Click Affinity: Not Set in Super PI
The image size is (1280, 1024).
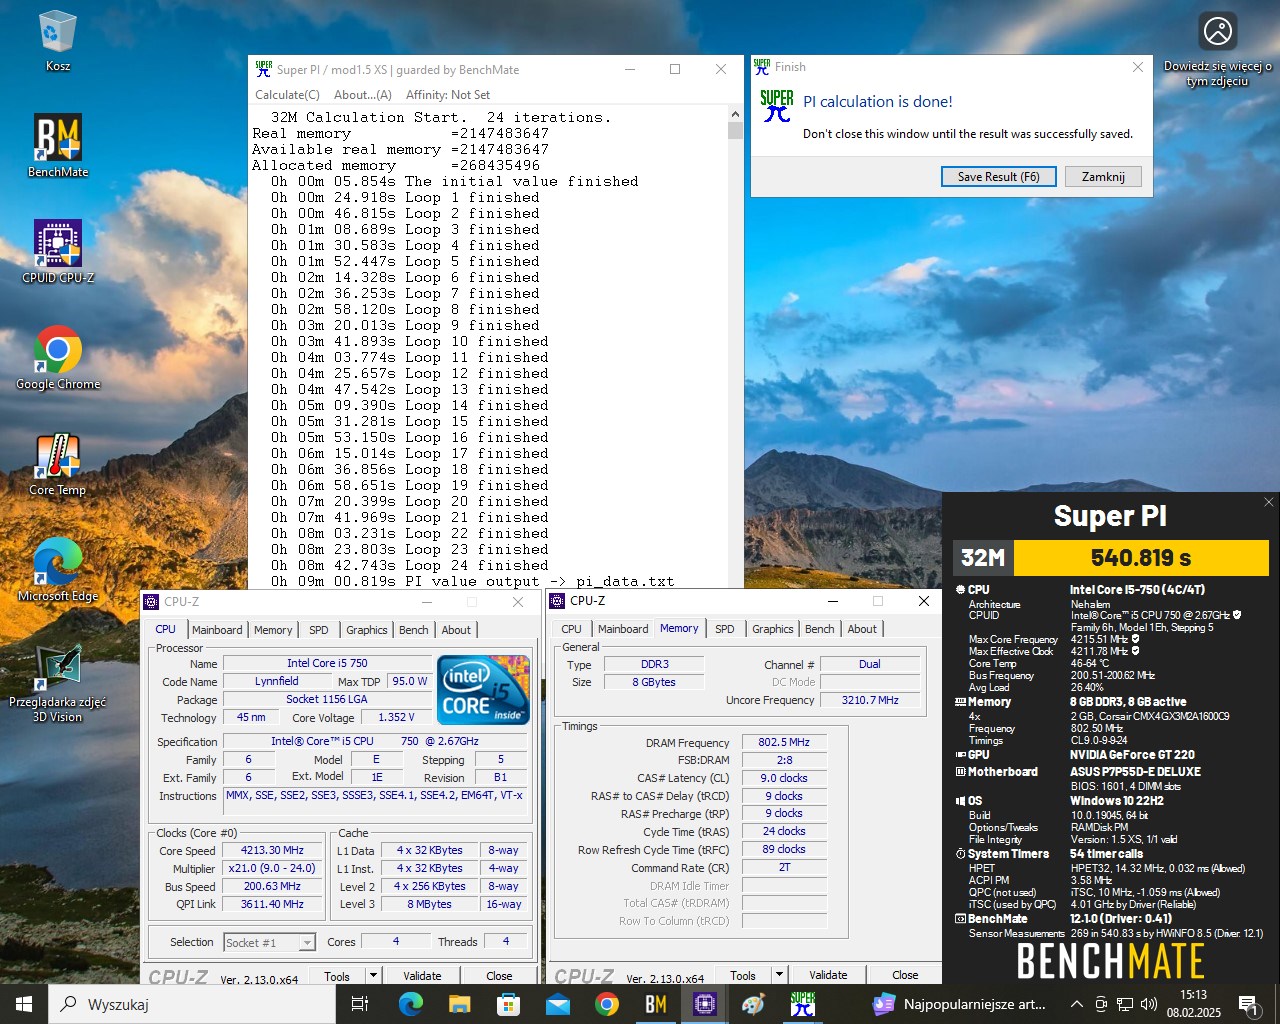tap(448, 95)
